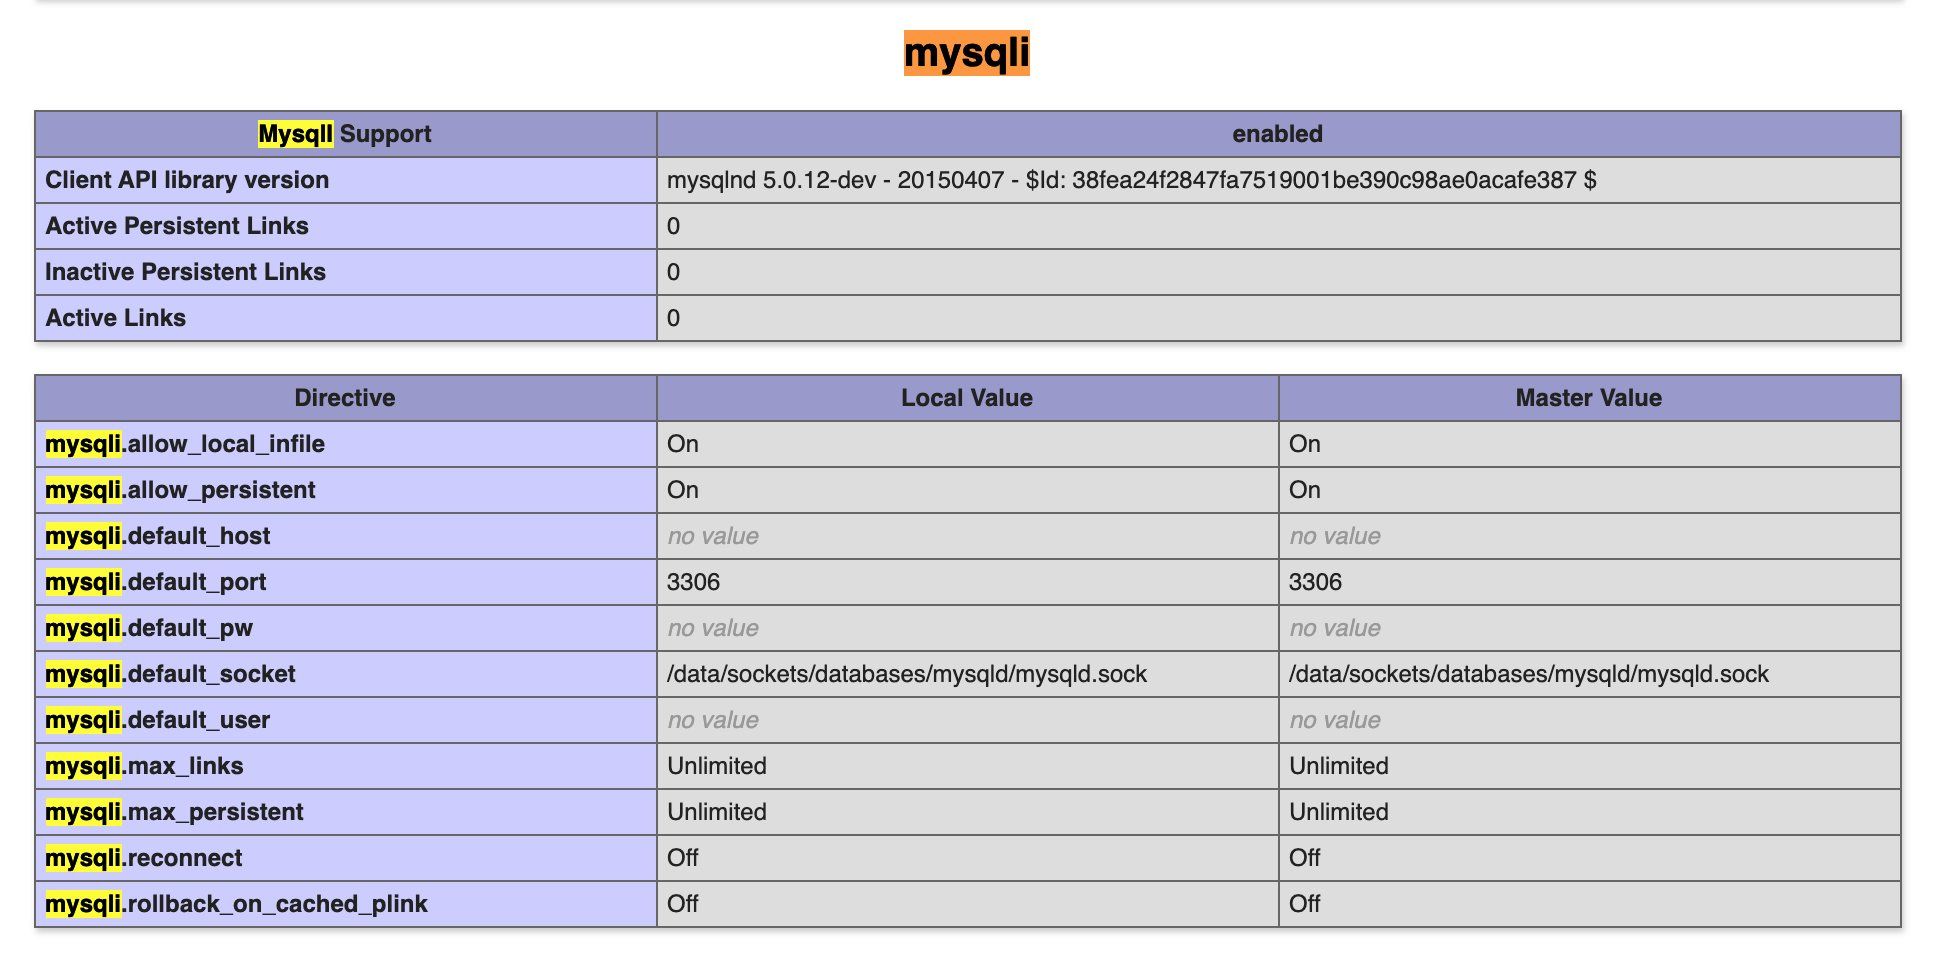Click Master Value On for allow_local_infile
Screen dimensions: 1944x966
(1305, 444)
